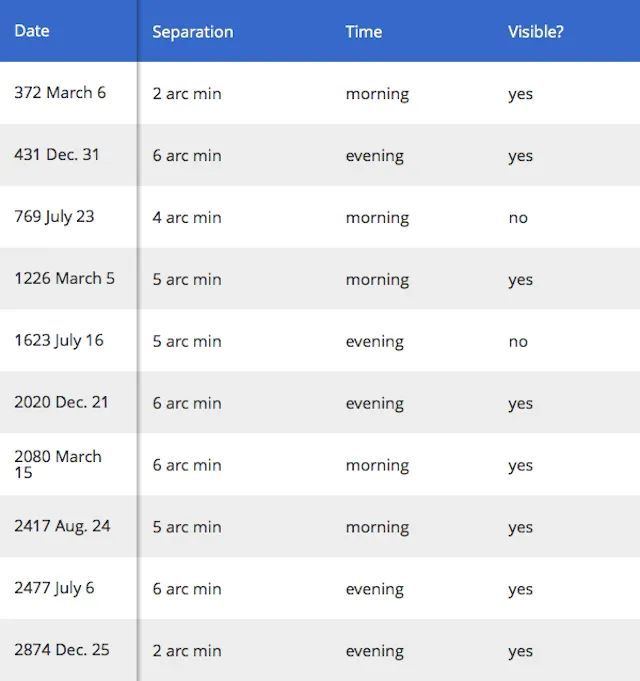Select the 372 March 6 date cell
Image resolution: width=640 pixels, height=681 pixels.
pos(60,93)
